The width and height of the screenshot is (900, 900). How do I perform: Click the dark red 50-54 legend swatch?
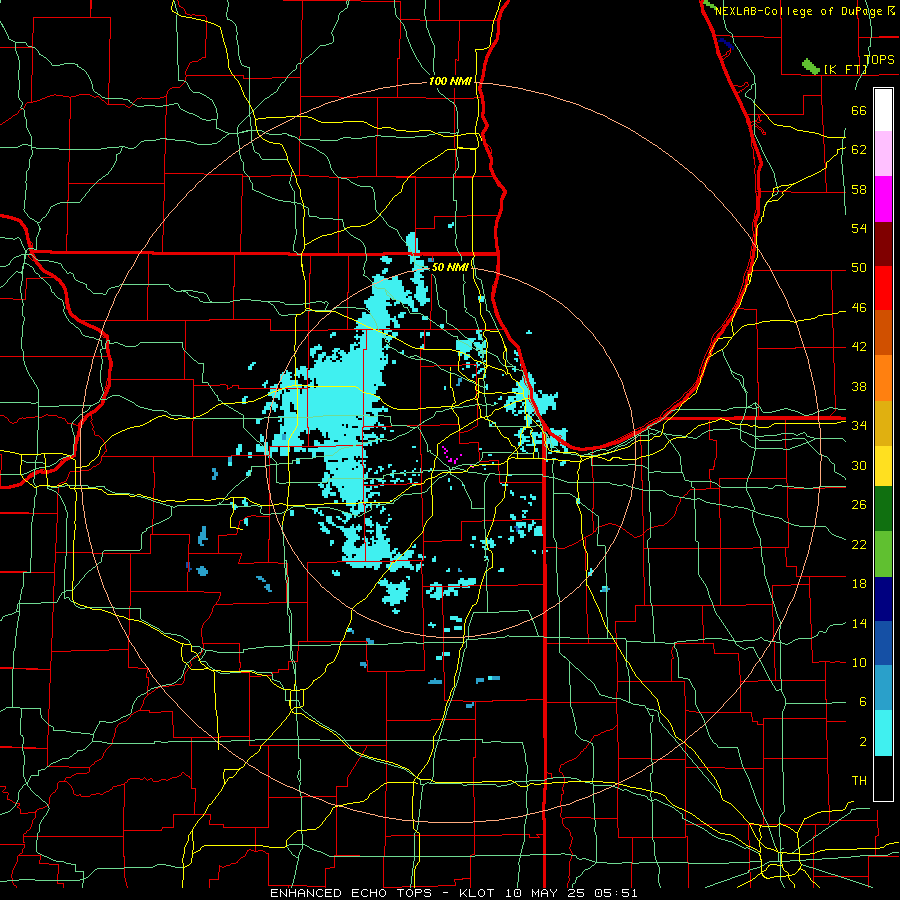click(x=883, y=244)
